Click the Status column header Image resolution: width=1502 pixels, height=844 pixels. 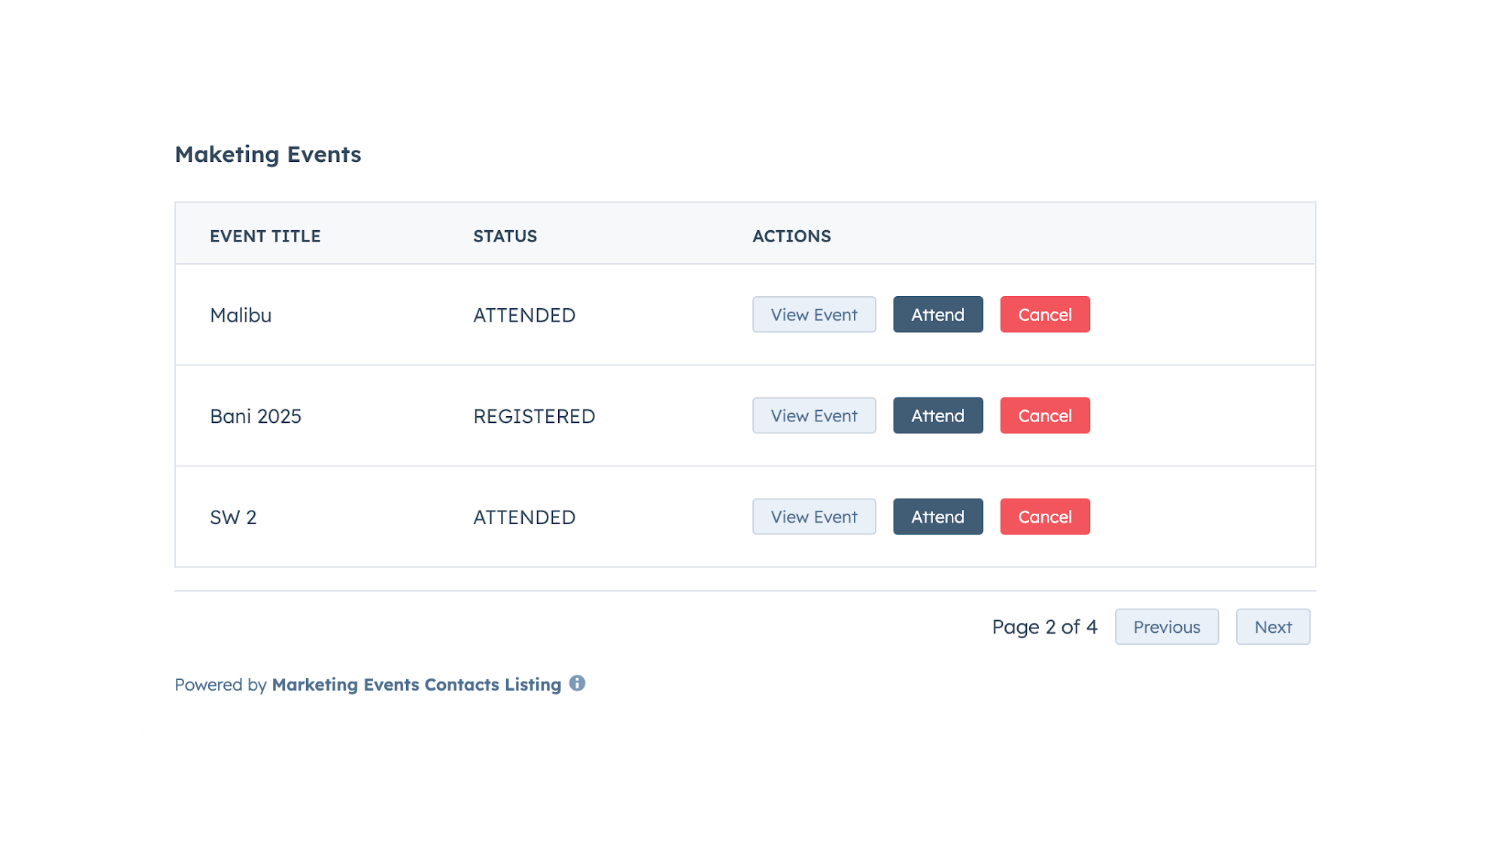pos(505,236)
